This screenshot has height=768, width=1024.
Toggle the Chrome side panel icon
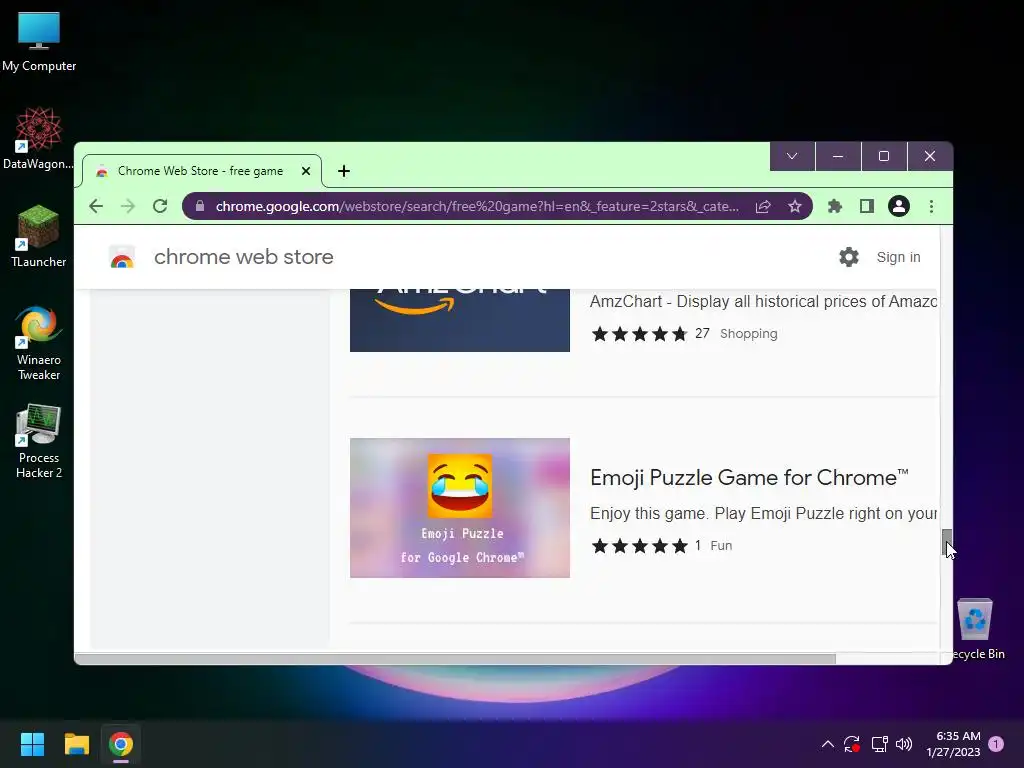point(867,206)
